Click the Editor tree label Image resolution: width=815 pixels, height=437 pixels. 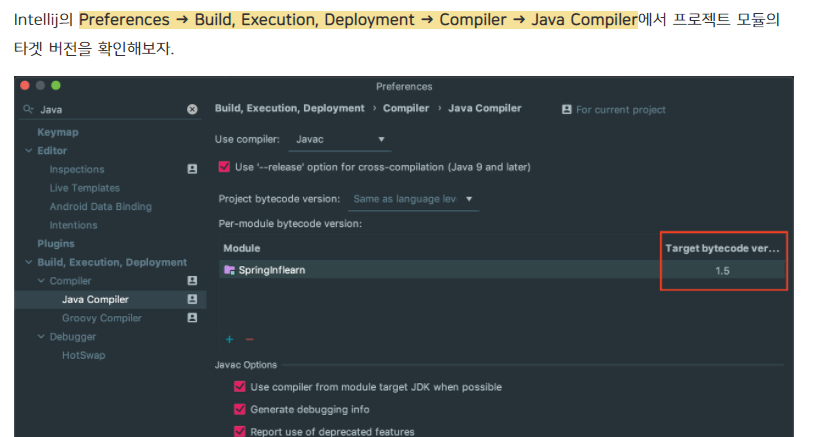52,151
